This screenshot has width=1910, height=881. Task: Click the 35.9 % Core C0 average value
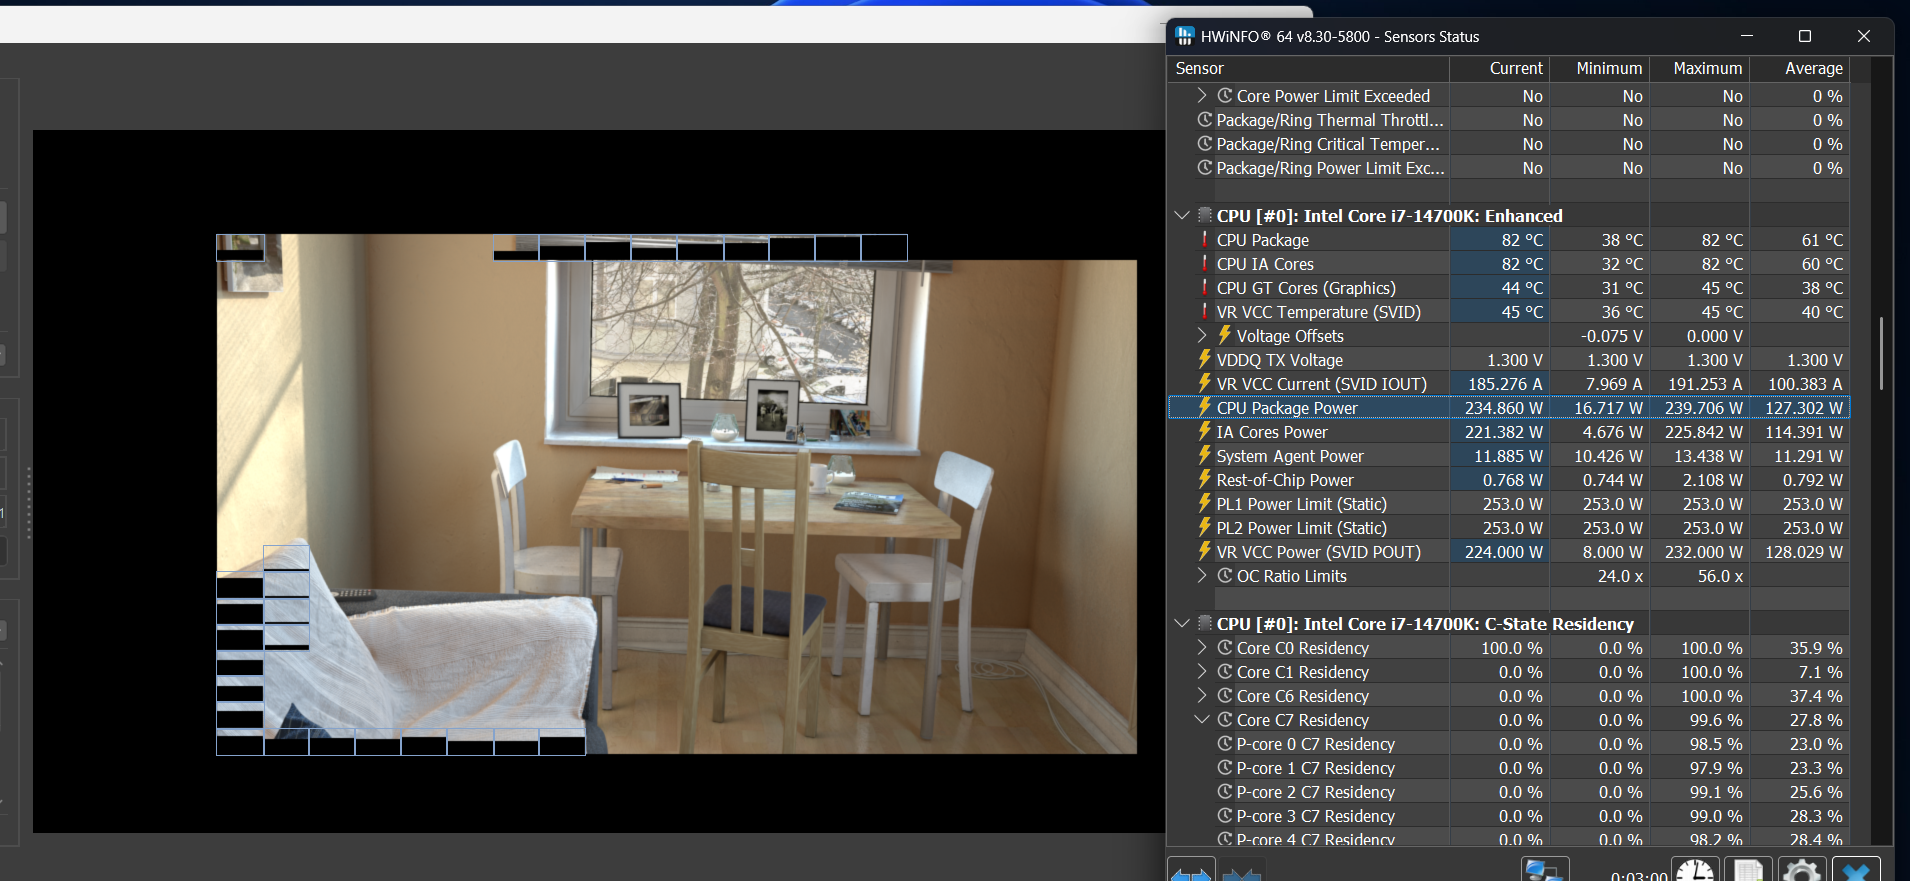(x=1816, y=648)
